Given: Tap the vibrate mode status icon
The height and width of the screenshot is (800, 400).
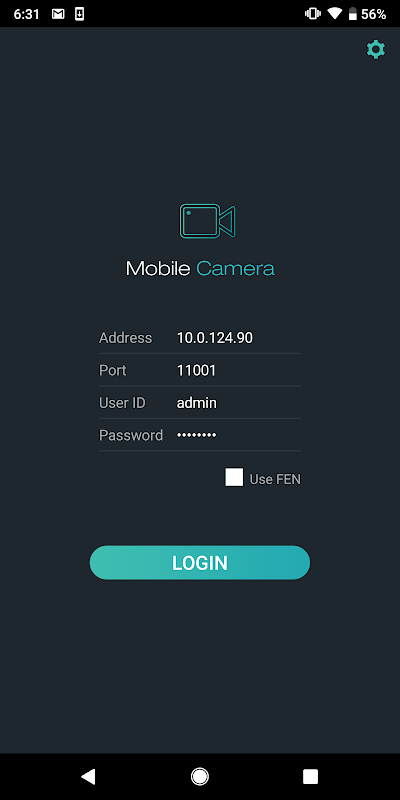Looking at the screenshot, I should point(312,14).
